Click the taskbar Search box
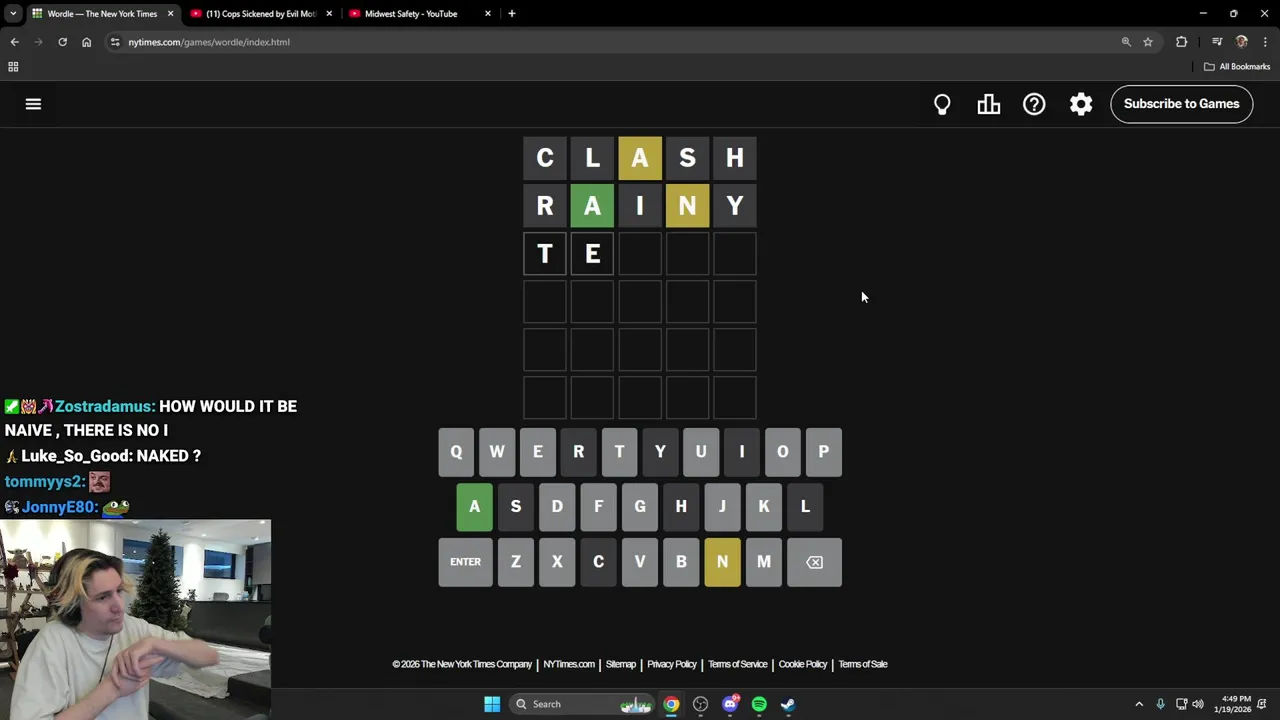The image size is (1280, 720). 583,704
